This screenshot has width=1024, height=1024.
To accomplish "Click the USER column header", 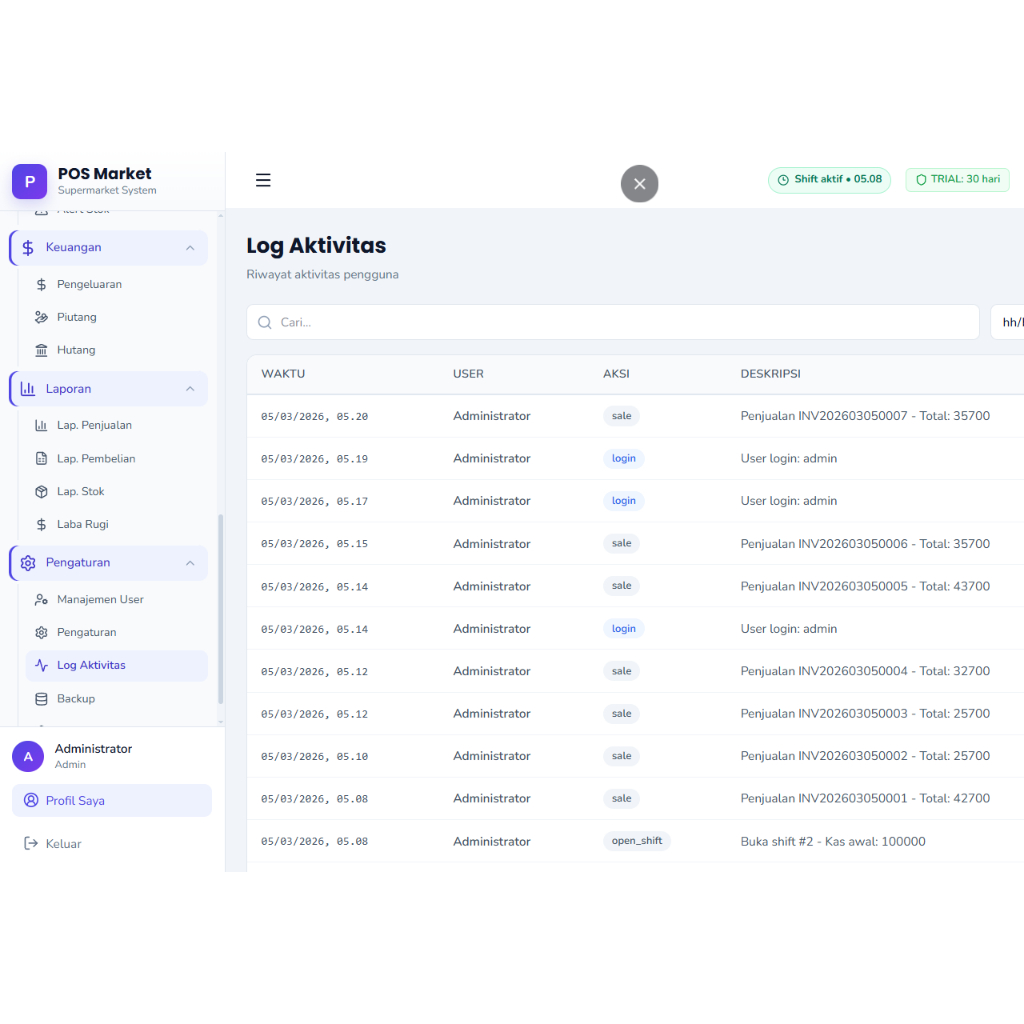I will 468,374.
